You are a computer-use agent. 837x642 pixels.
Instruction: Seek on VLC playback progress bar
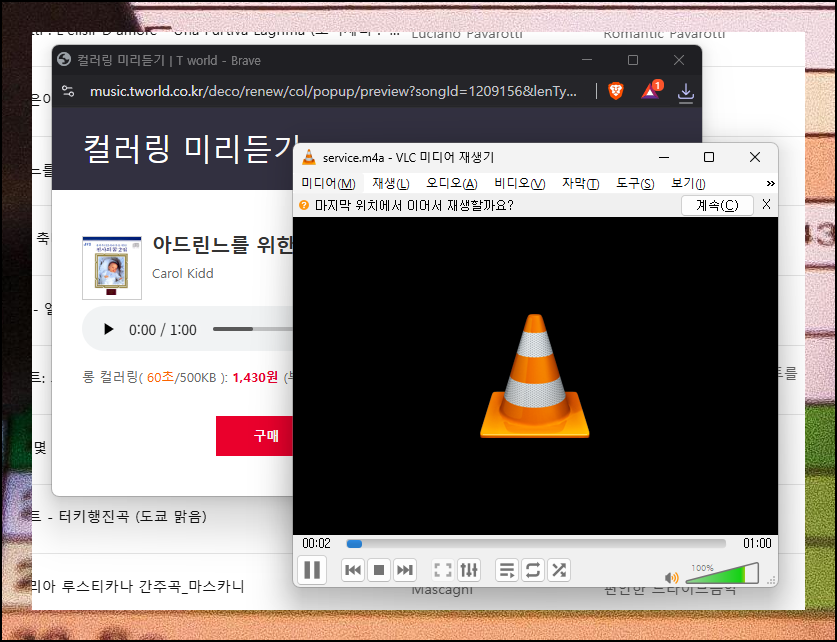[x=536, y=544]
